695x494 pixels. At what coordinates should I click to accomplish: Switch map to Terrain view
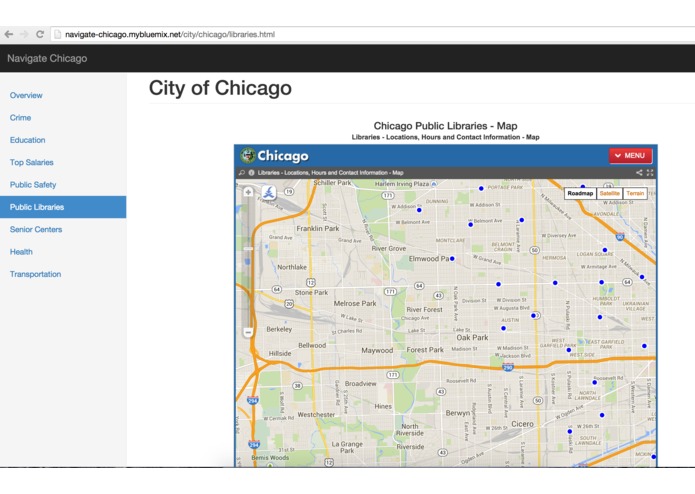coord(635,193)
